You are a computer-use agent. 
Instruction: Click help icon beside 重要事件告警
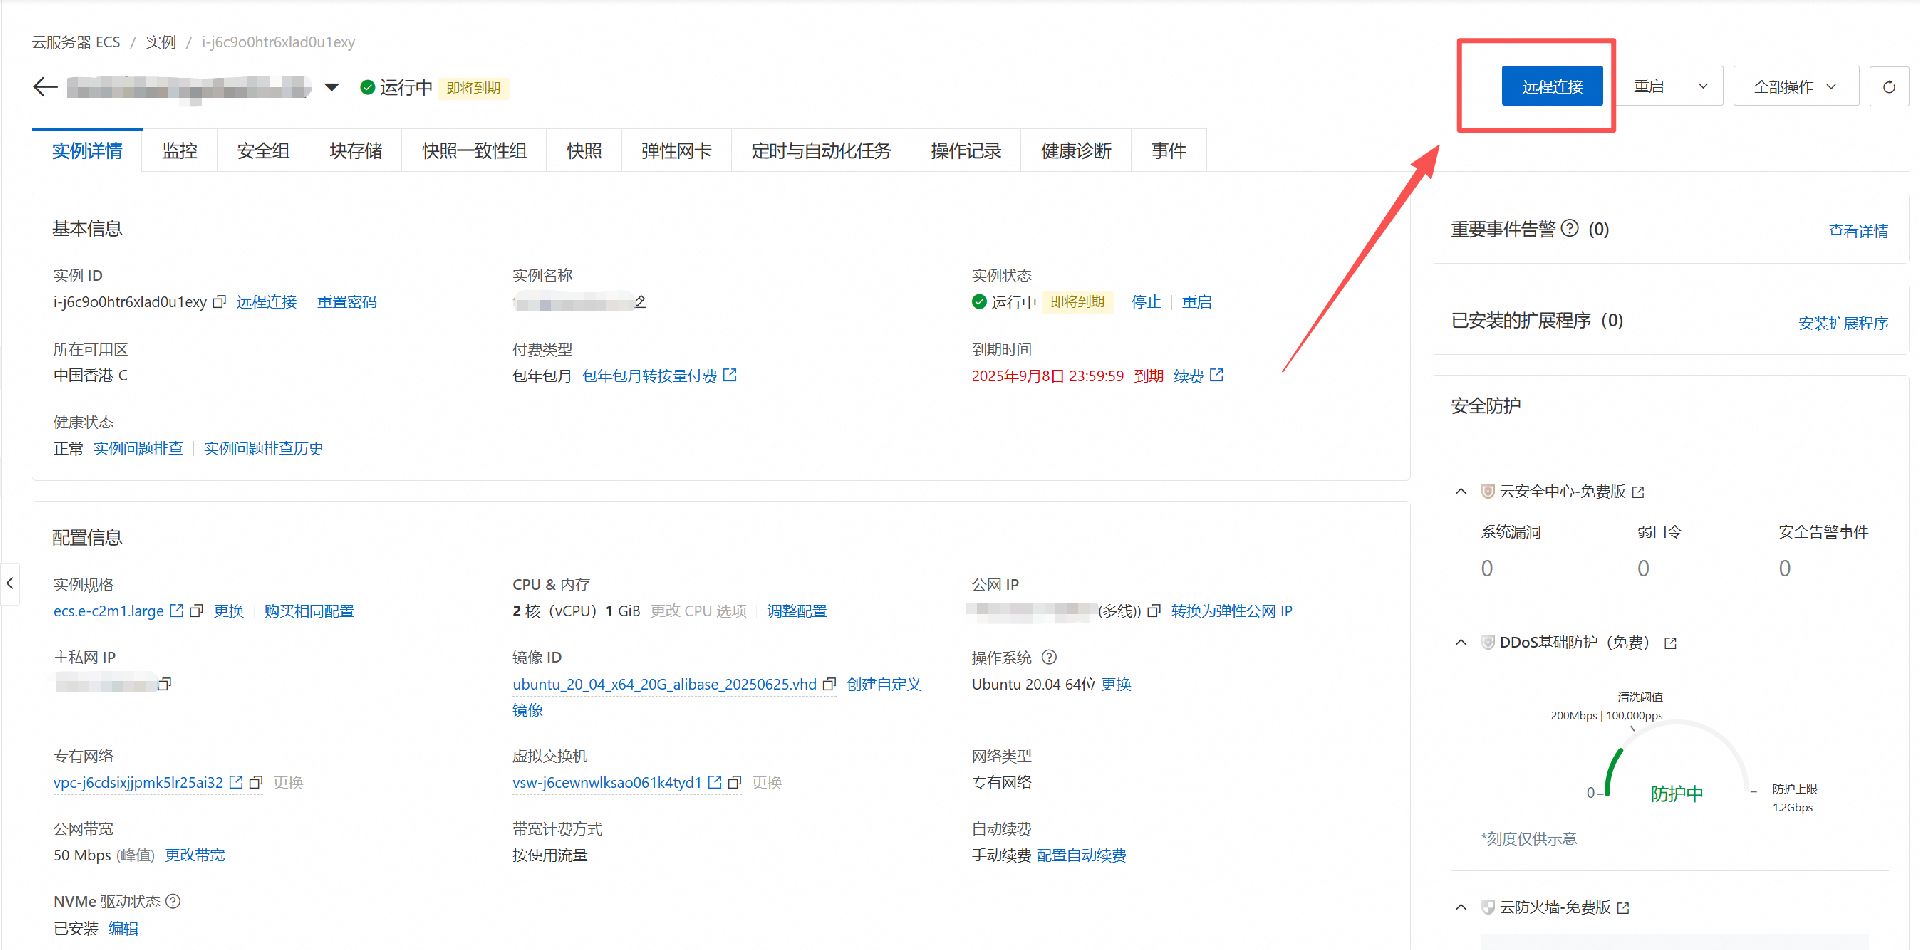pos(1570,229)
